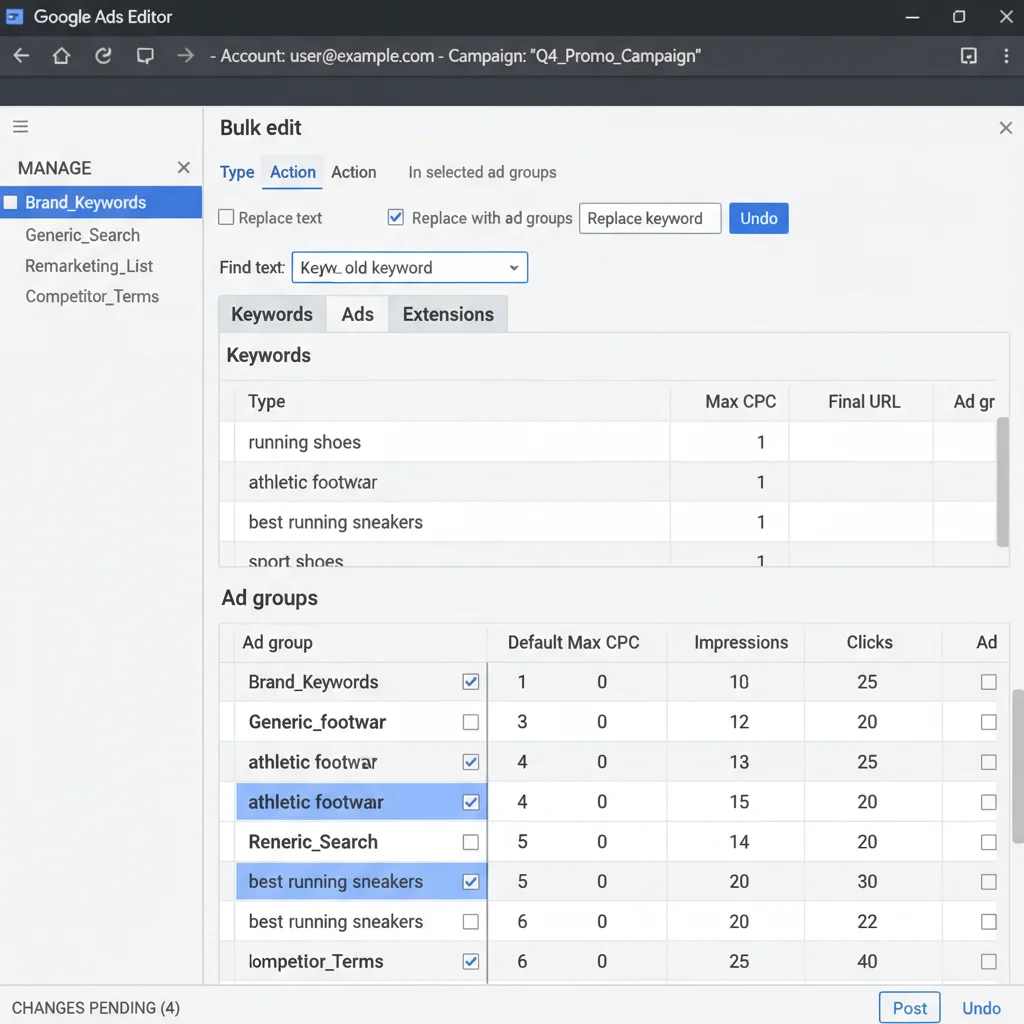Tick the Ad column checkbox for lompetior_Terms row
This screenshot has height=1024, width=1024.
[x=989, y=961]
